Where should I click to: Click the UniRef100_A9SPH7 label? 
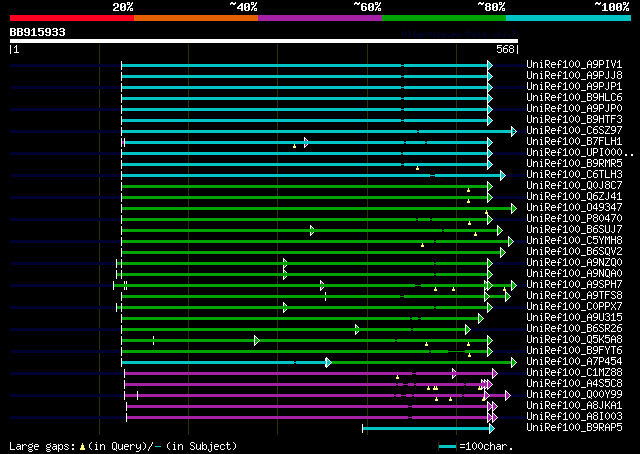(574, 285)
